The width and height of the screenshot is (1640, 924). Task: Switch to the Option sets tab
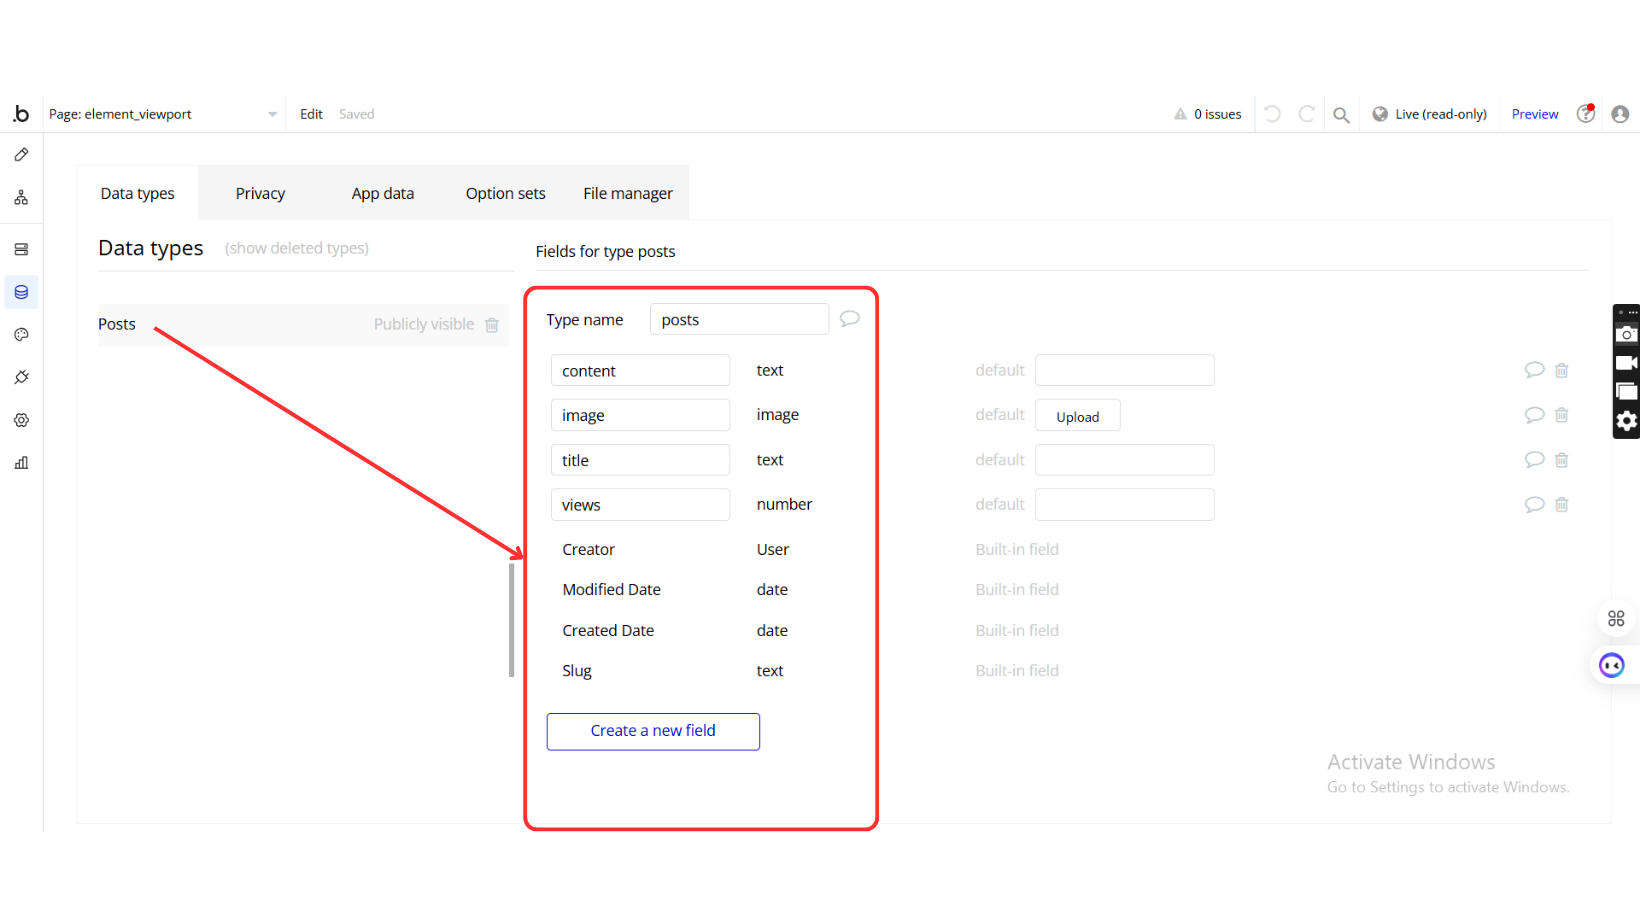tap(505, 194)
